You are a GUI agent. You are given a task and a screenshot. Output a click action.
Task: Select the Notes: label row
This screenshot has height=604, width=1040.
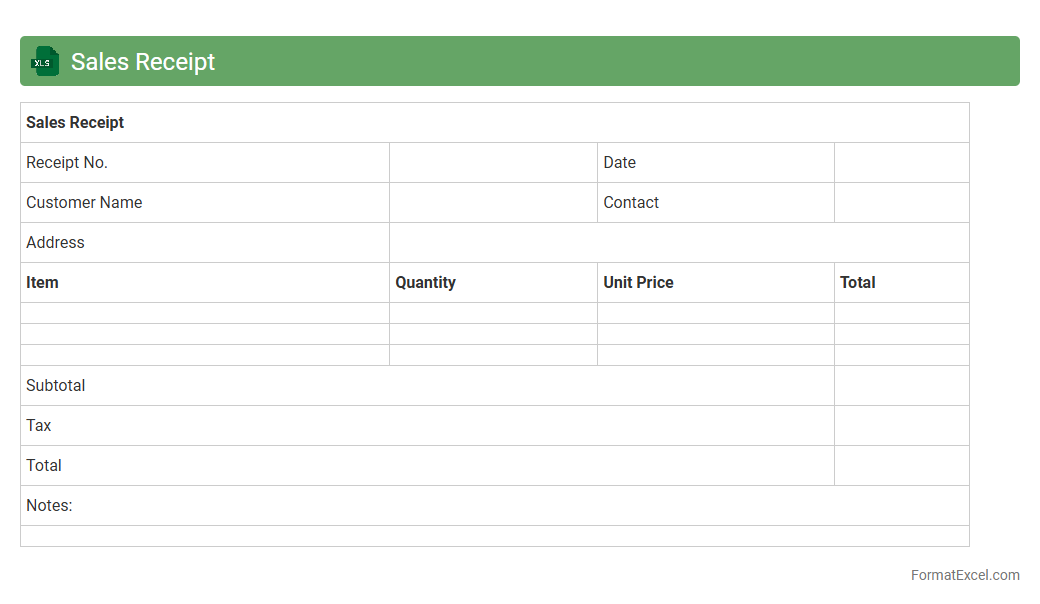tap(494, 506)
